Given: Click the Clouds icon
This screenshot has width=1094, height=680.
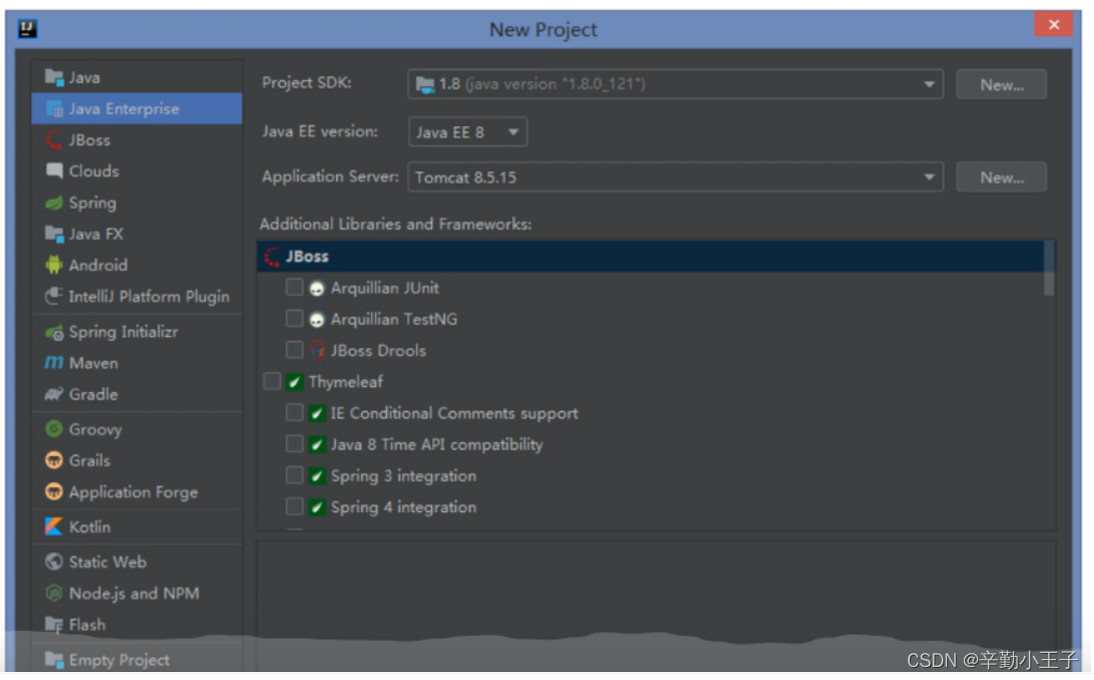Looking at the screenshot, I should (x=54, y=171).
